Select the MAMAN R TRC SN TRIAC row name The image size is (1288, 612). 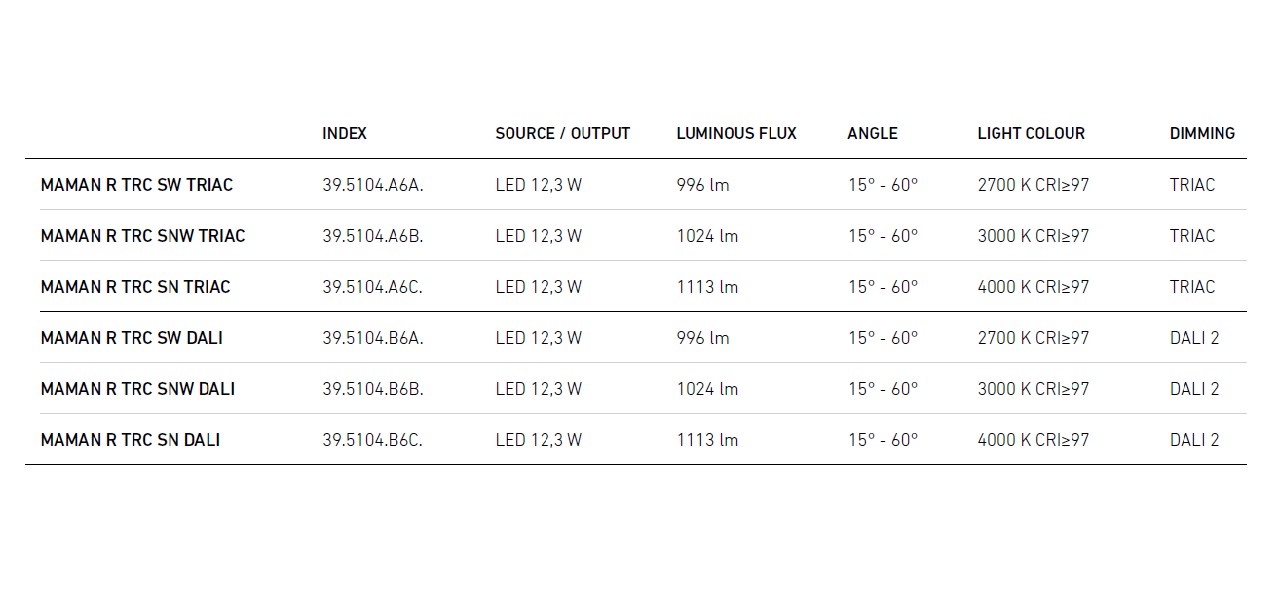136,287
